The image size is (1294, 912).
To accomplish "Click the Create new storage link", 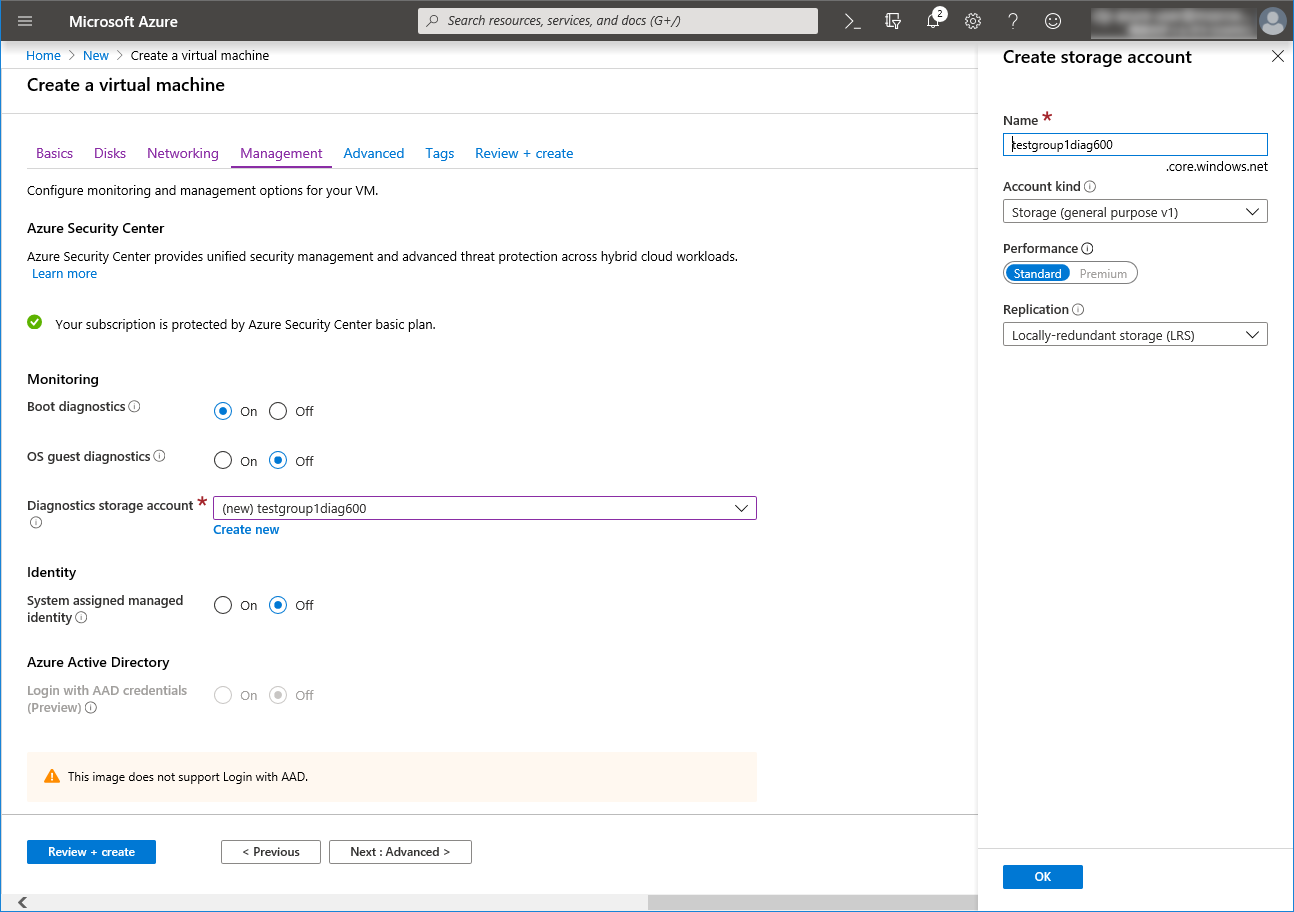I will point(246,530).
